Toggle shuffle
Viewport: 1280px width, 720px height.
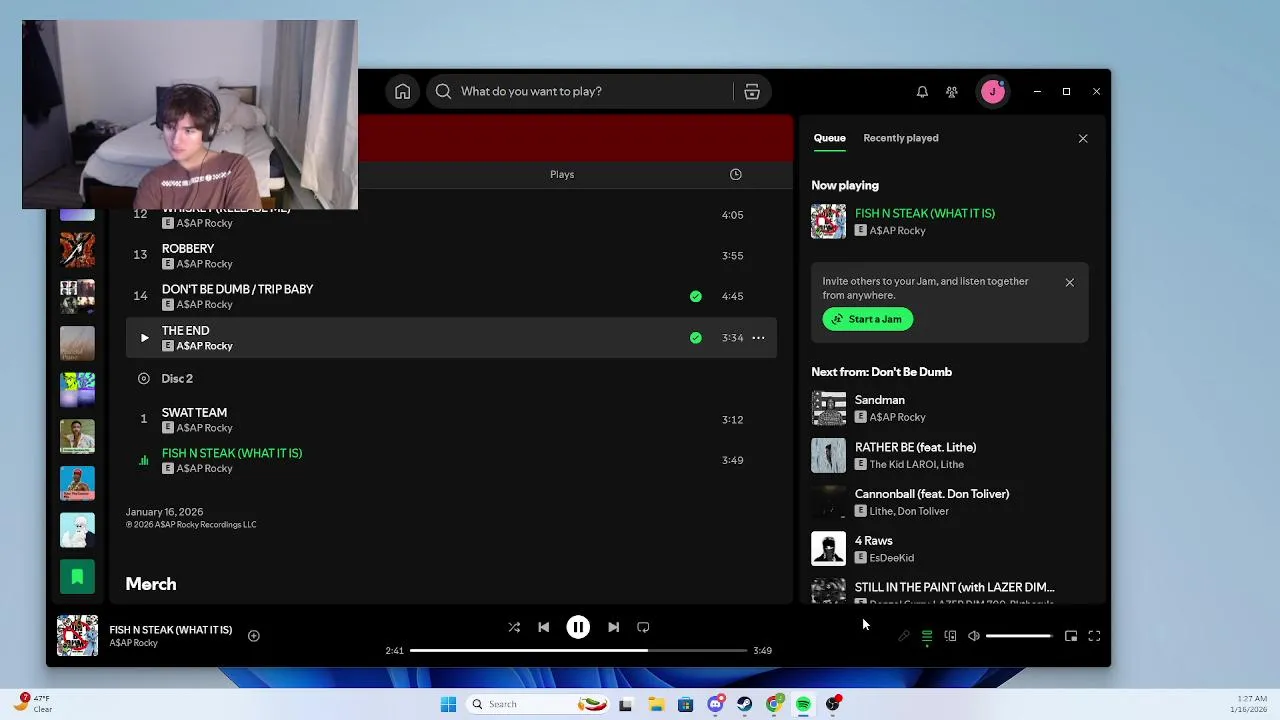(513, 627)
